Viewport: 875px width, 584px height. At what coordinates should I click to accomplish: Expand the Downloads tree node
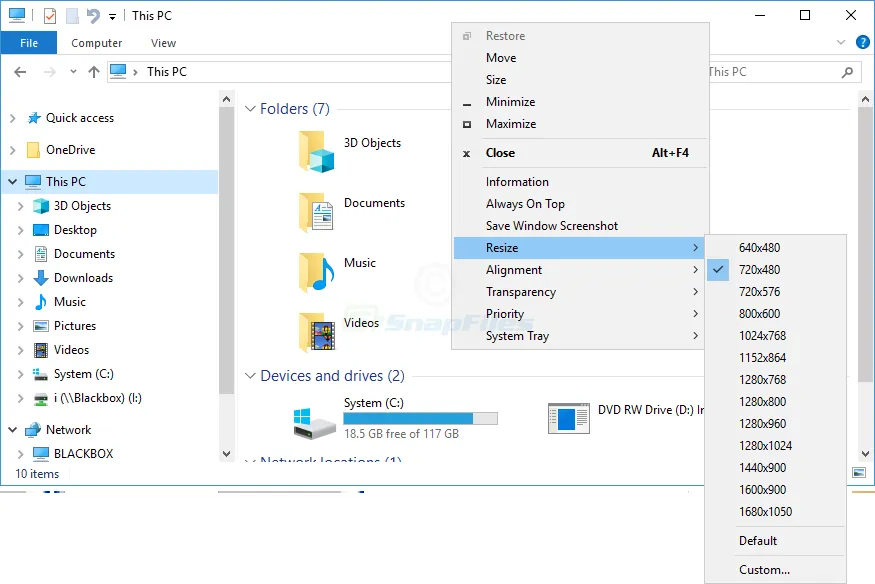pos(21,278)
